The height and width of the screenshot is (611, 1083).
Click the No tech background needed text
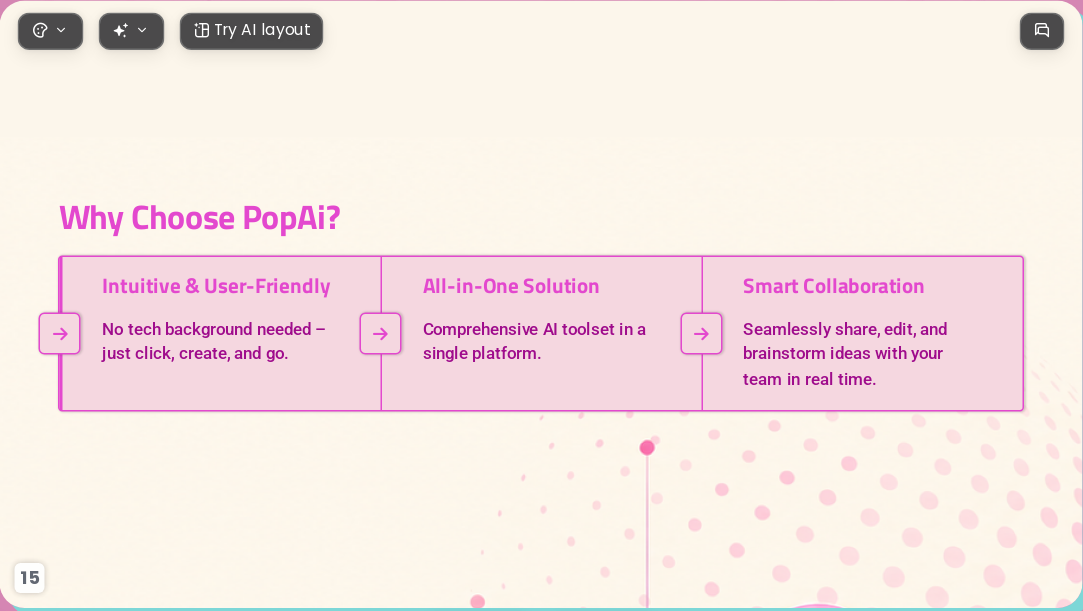pos(213,341)
